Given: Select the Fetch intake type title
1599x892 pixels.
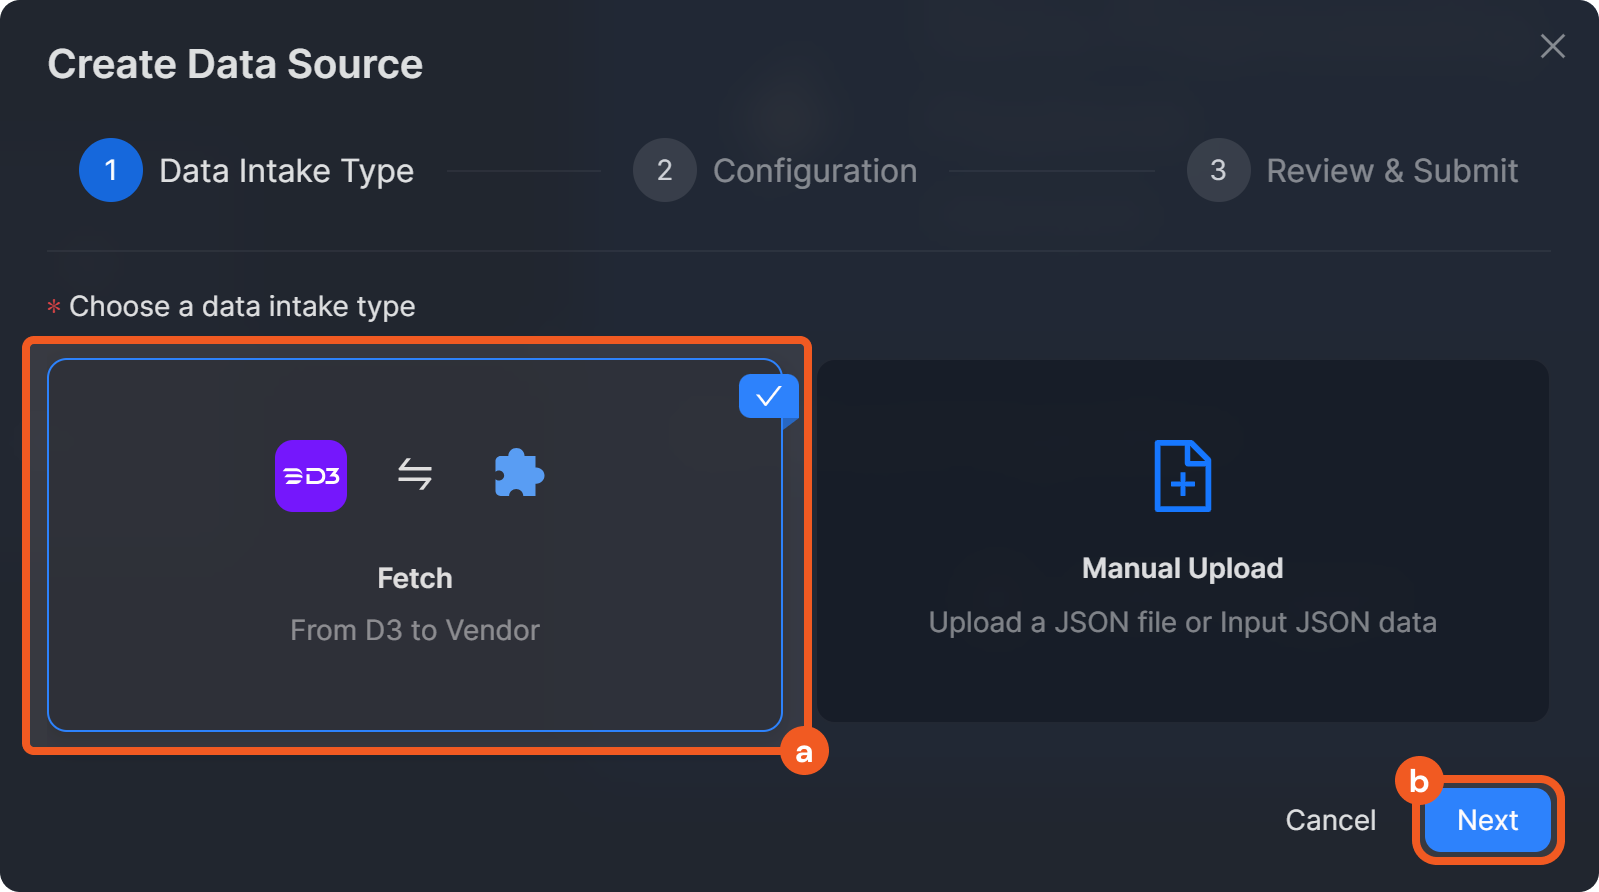Looking at the screenshot, I should [x=415, y=578].
